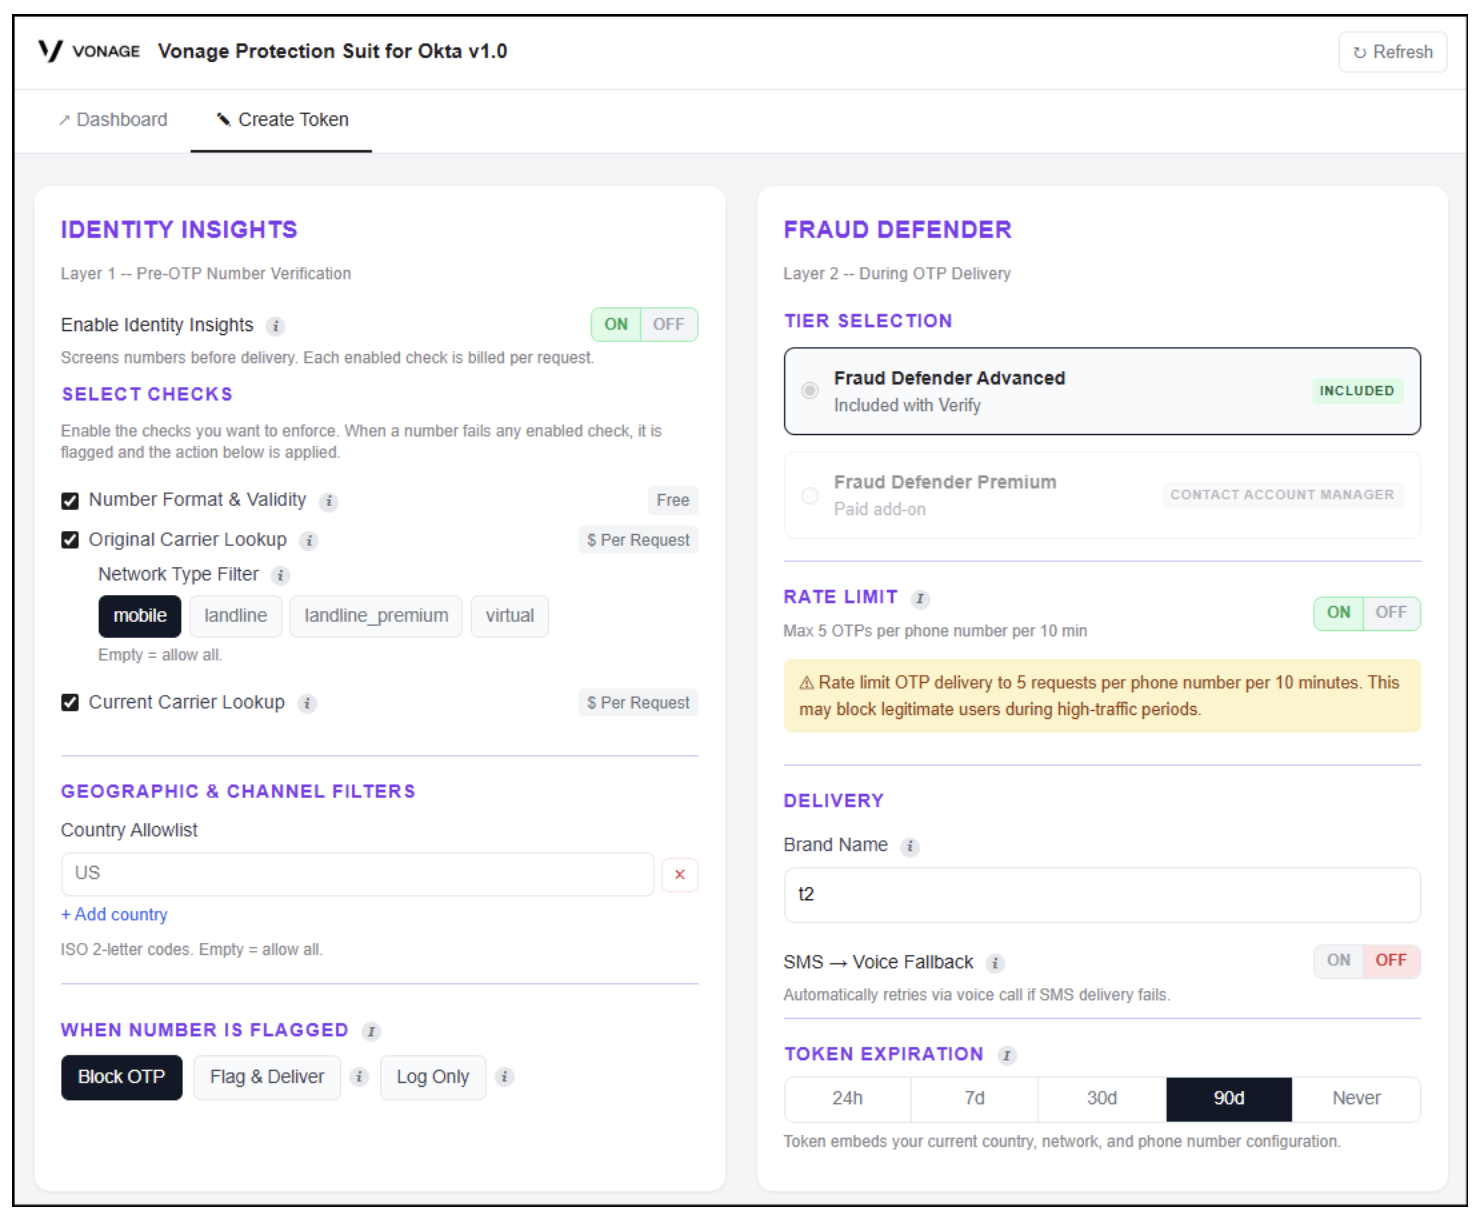Click the Country Allowlist field containing US
This screenshot has height=1220, width=1477.
tap(358, 874)
